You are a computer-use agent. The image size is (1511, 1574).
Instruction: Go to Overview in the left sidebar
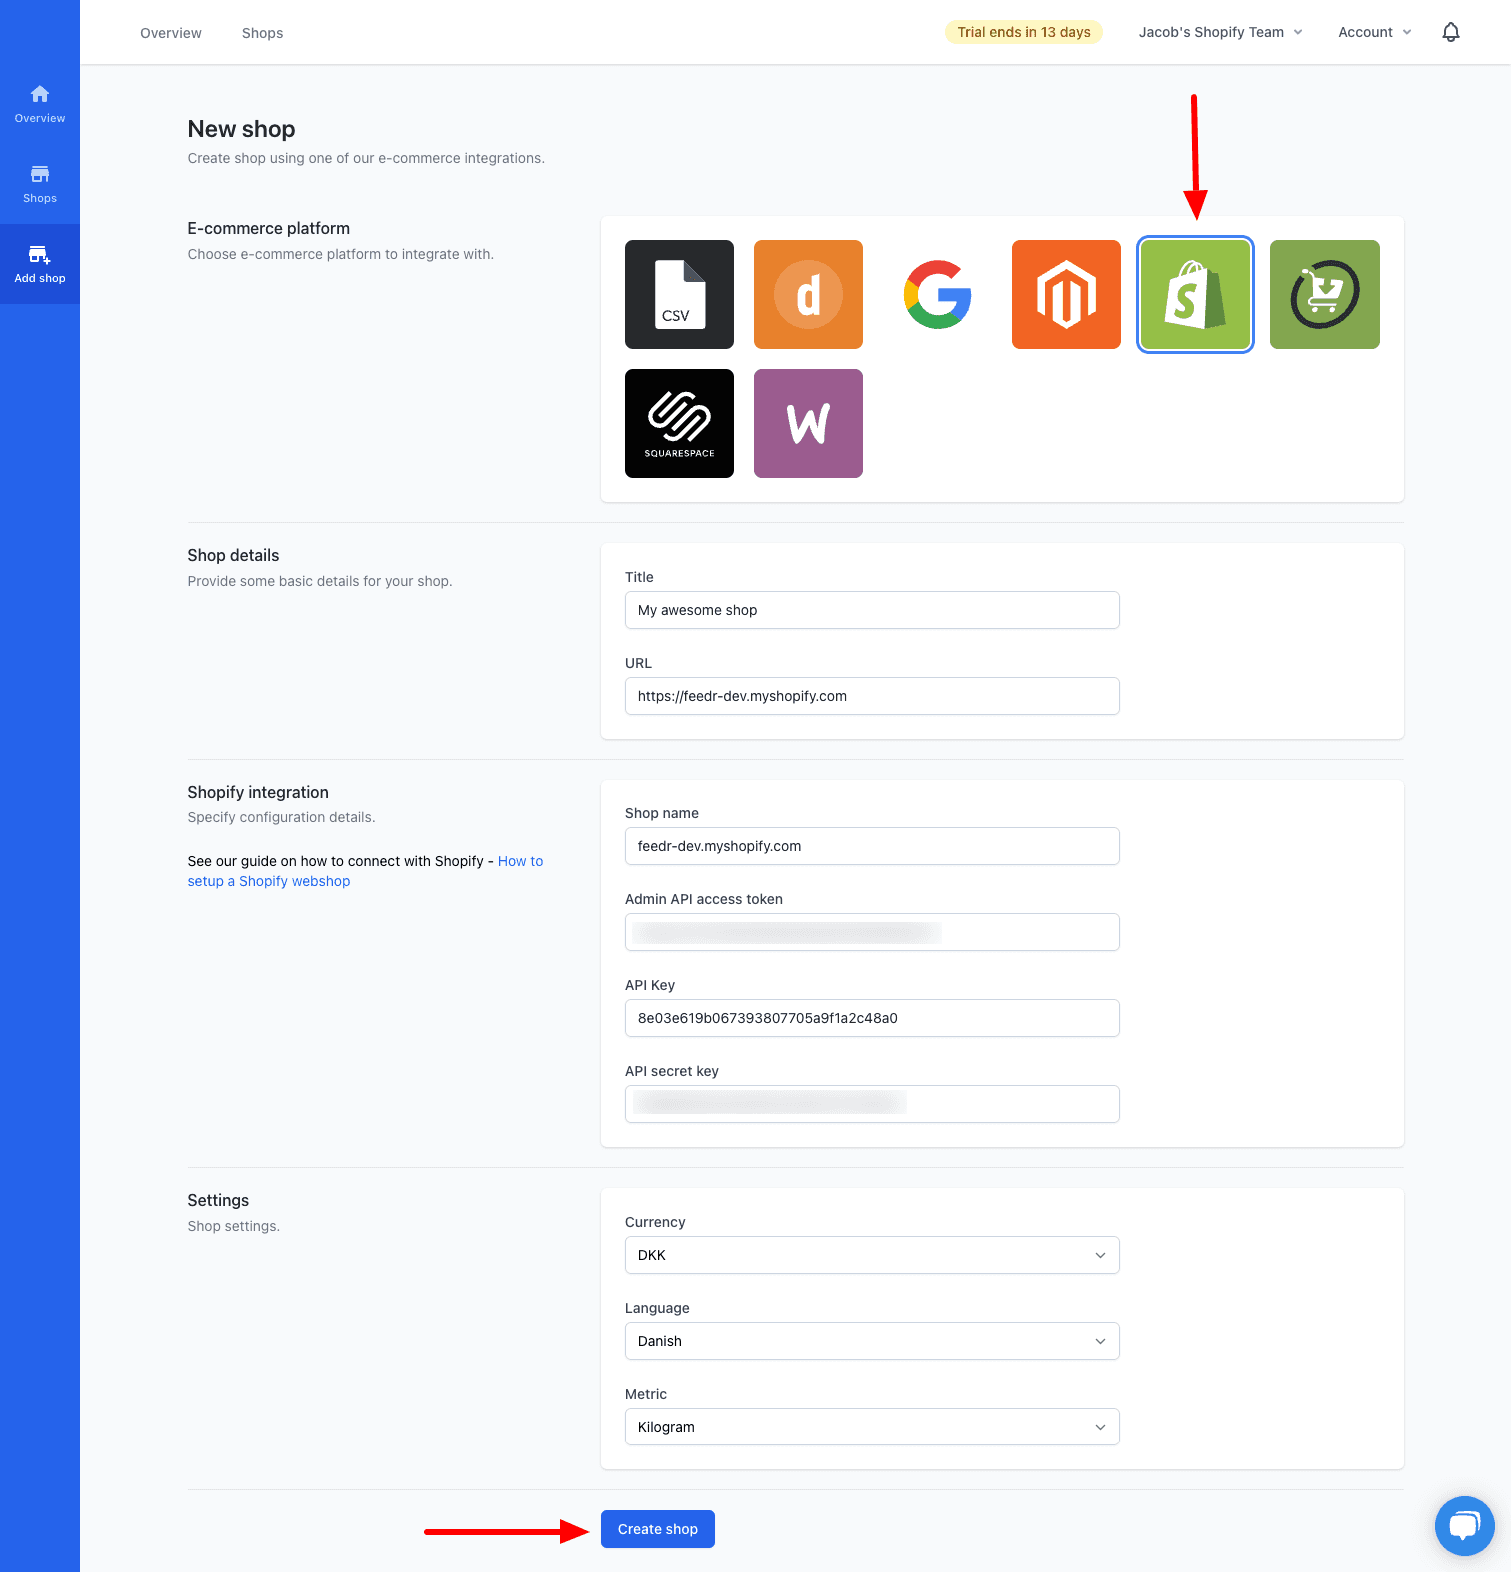tap(40, 103)
